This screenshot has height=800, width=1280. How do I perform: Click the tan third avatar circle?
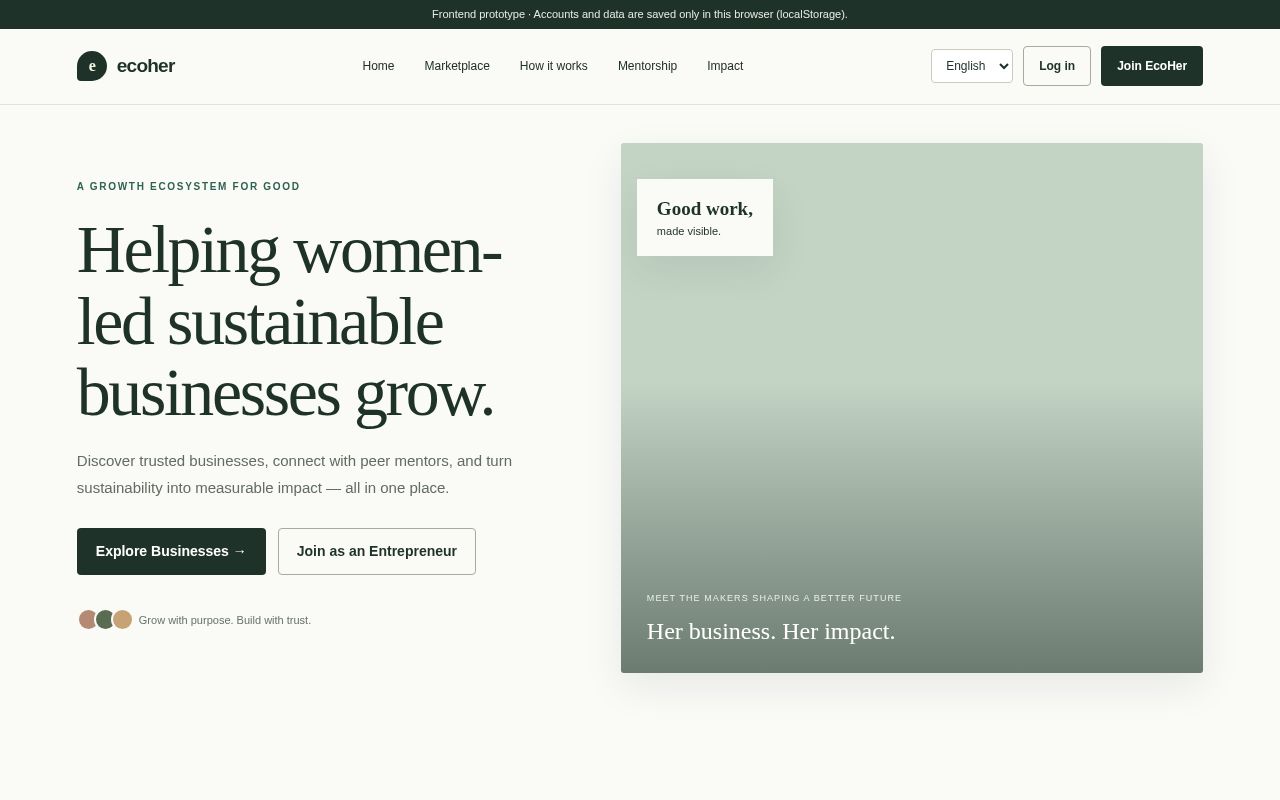[x=122, y=619]
